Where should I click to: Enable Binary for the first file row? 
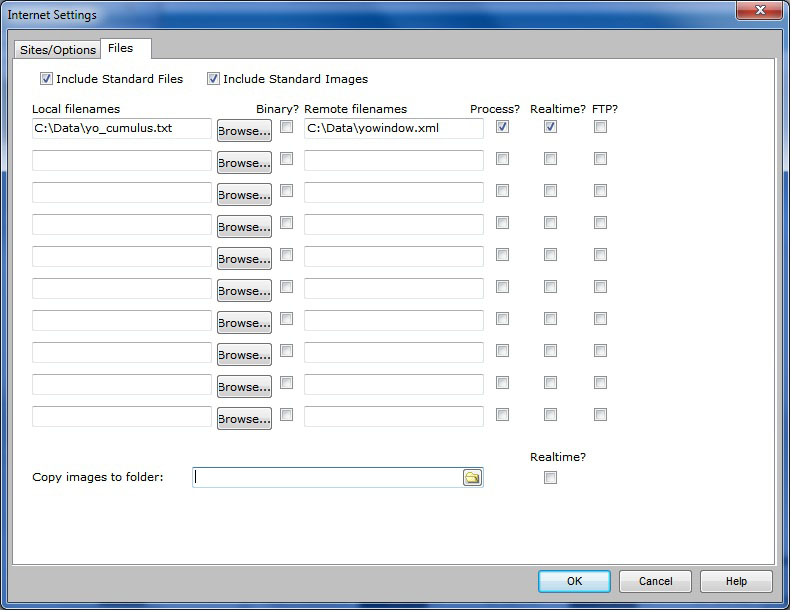(287, 127)
